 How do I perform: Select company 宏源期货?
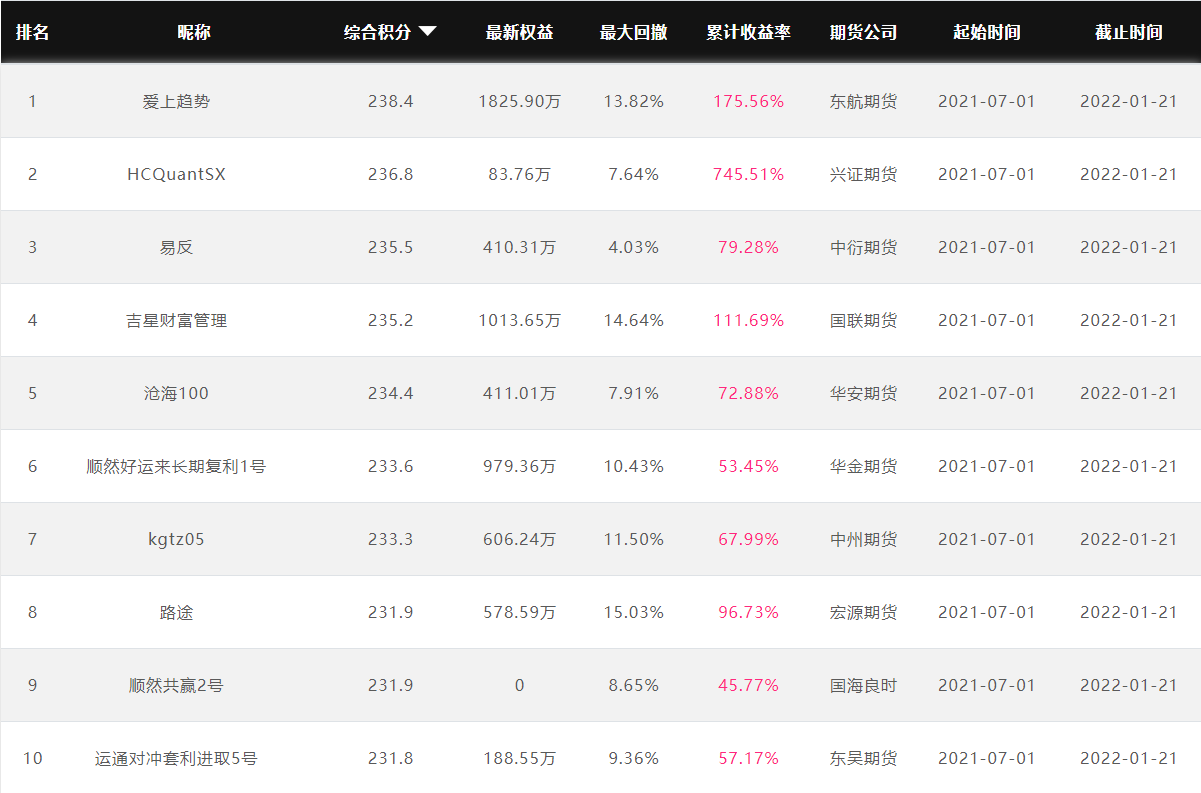(x=863, y=612)
